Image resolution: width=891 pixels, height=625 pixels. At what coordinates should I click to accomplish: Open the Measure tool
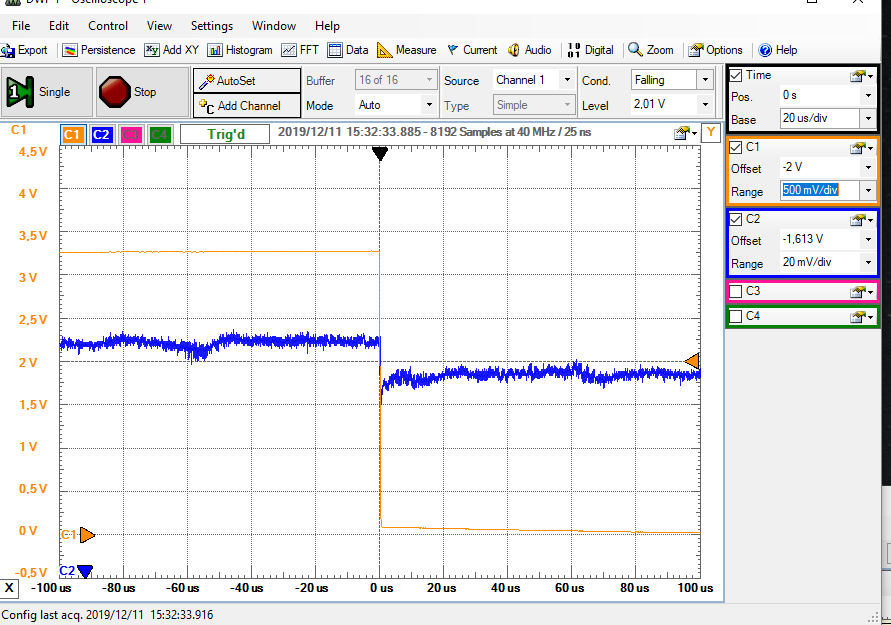(407, 50)
